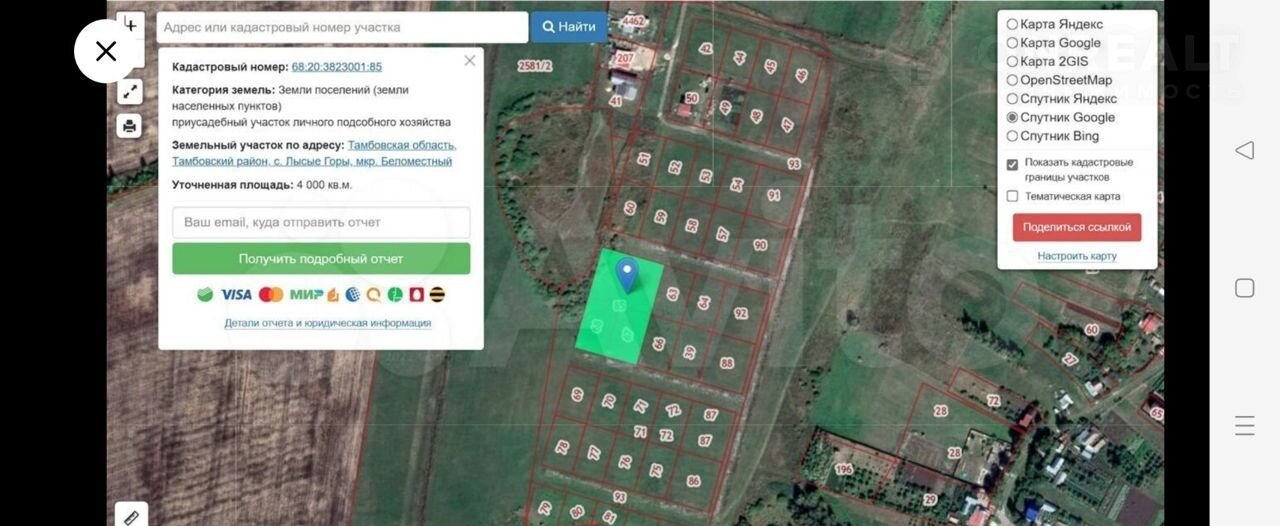This screenshot has height=526, width=1280.
Task: Select the Карта Яндекс map layer
Action: tap(1012, 24)
